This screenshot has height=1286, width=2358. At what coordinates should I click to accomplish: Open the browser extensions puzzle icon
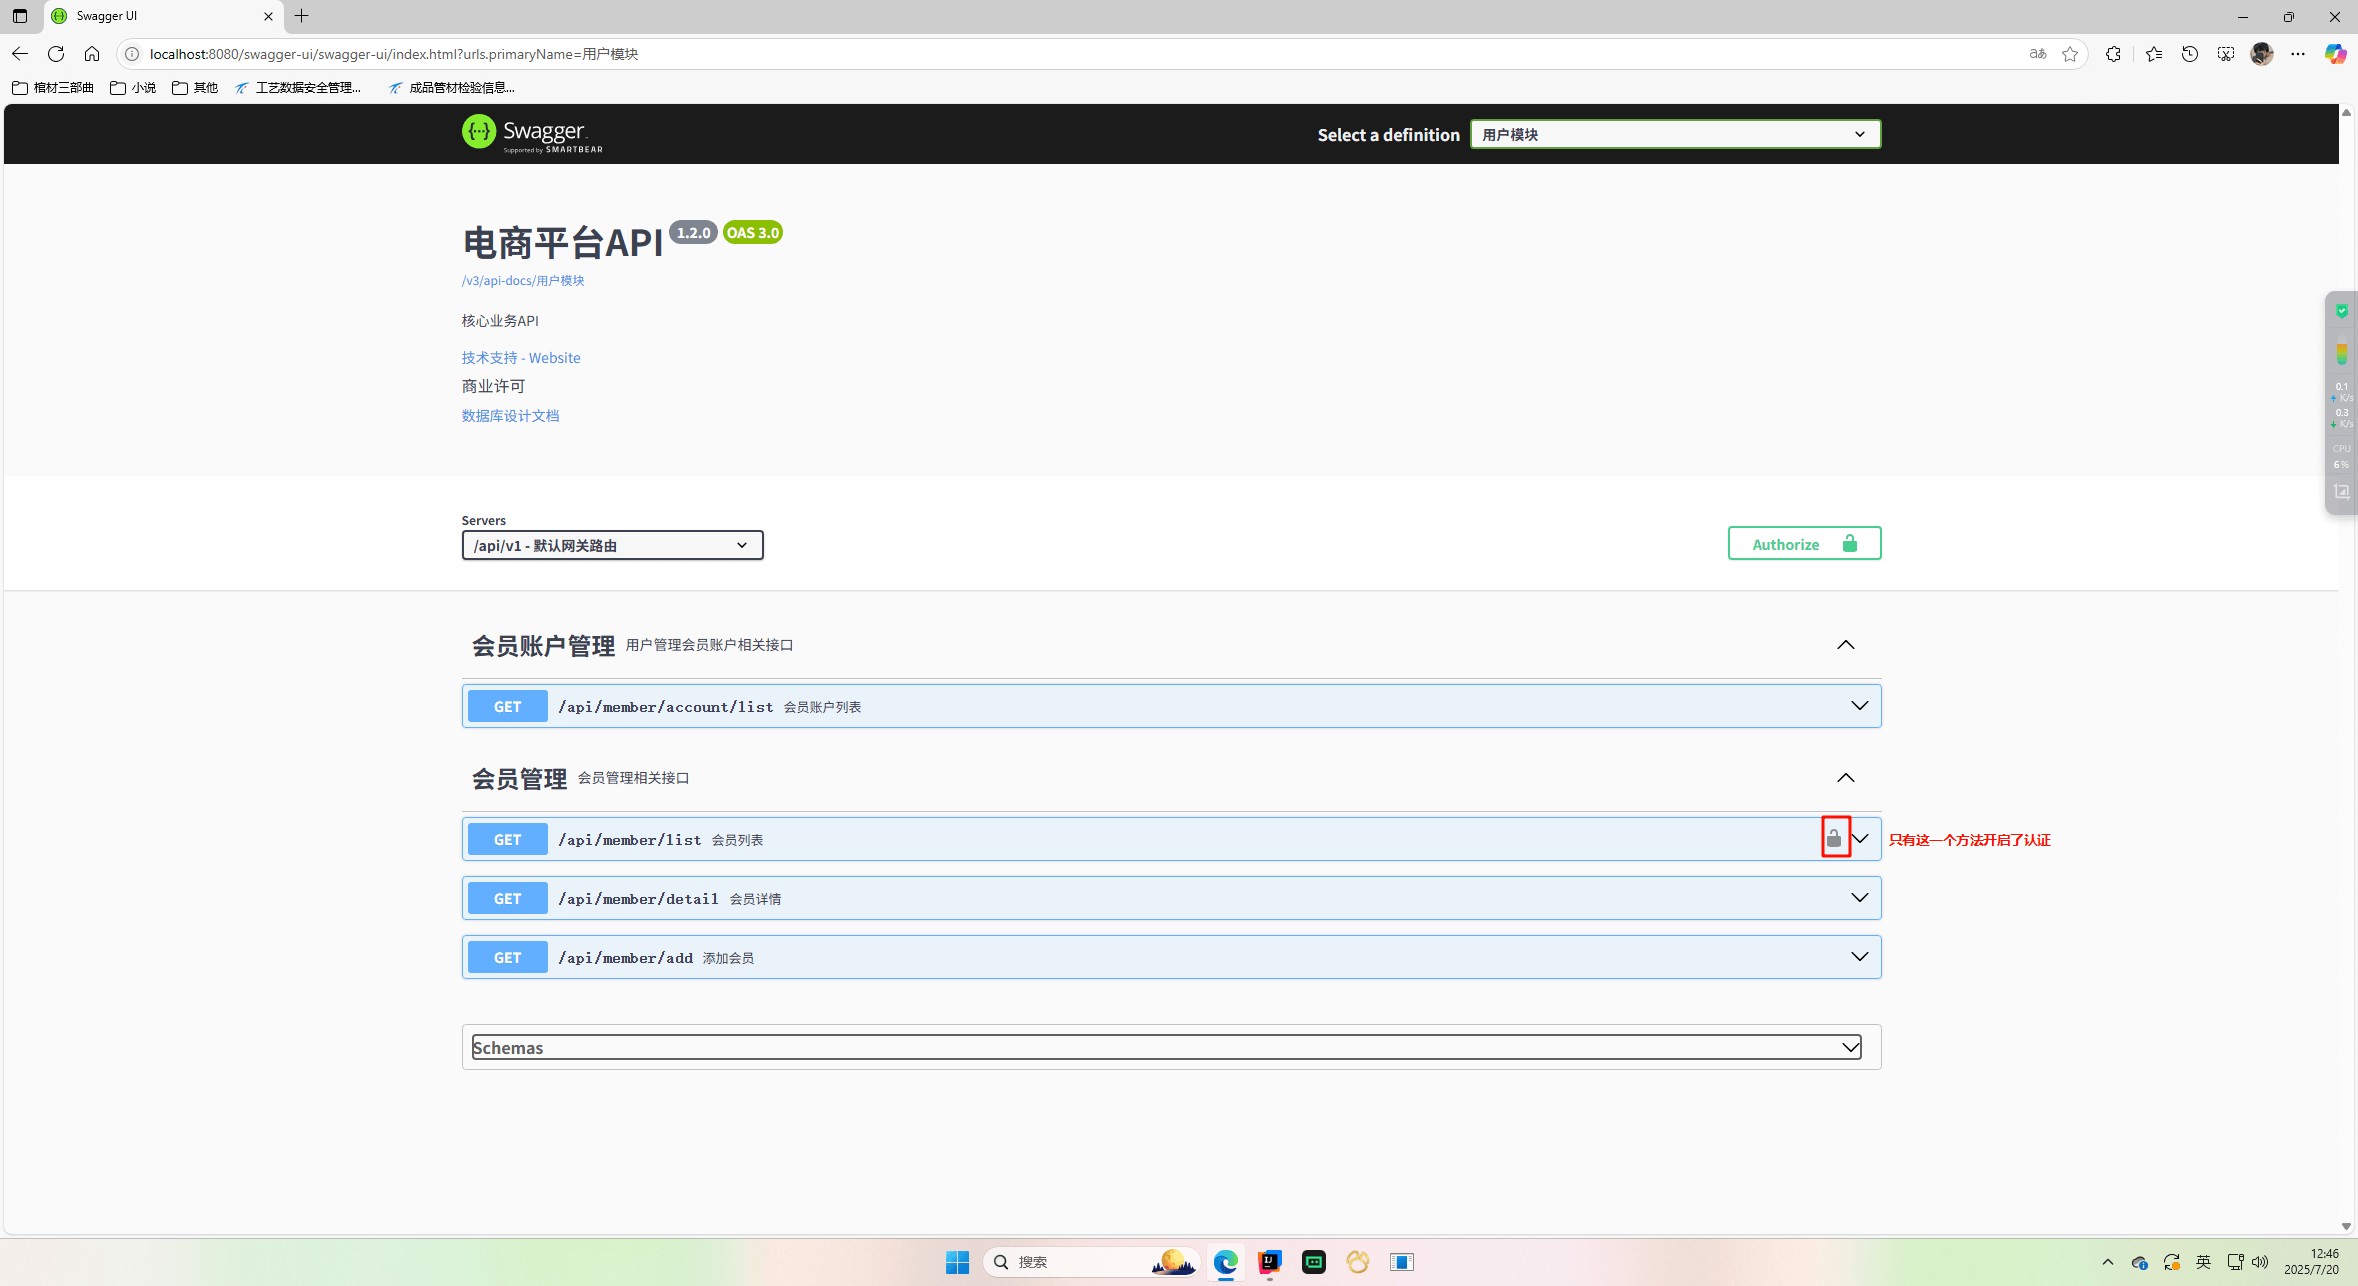click(x=2113, y=54)
